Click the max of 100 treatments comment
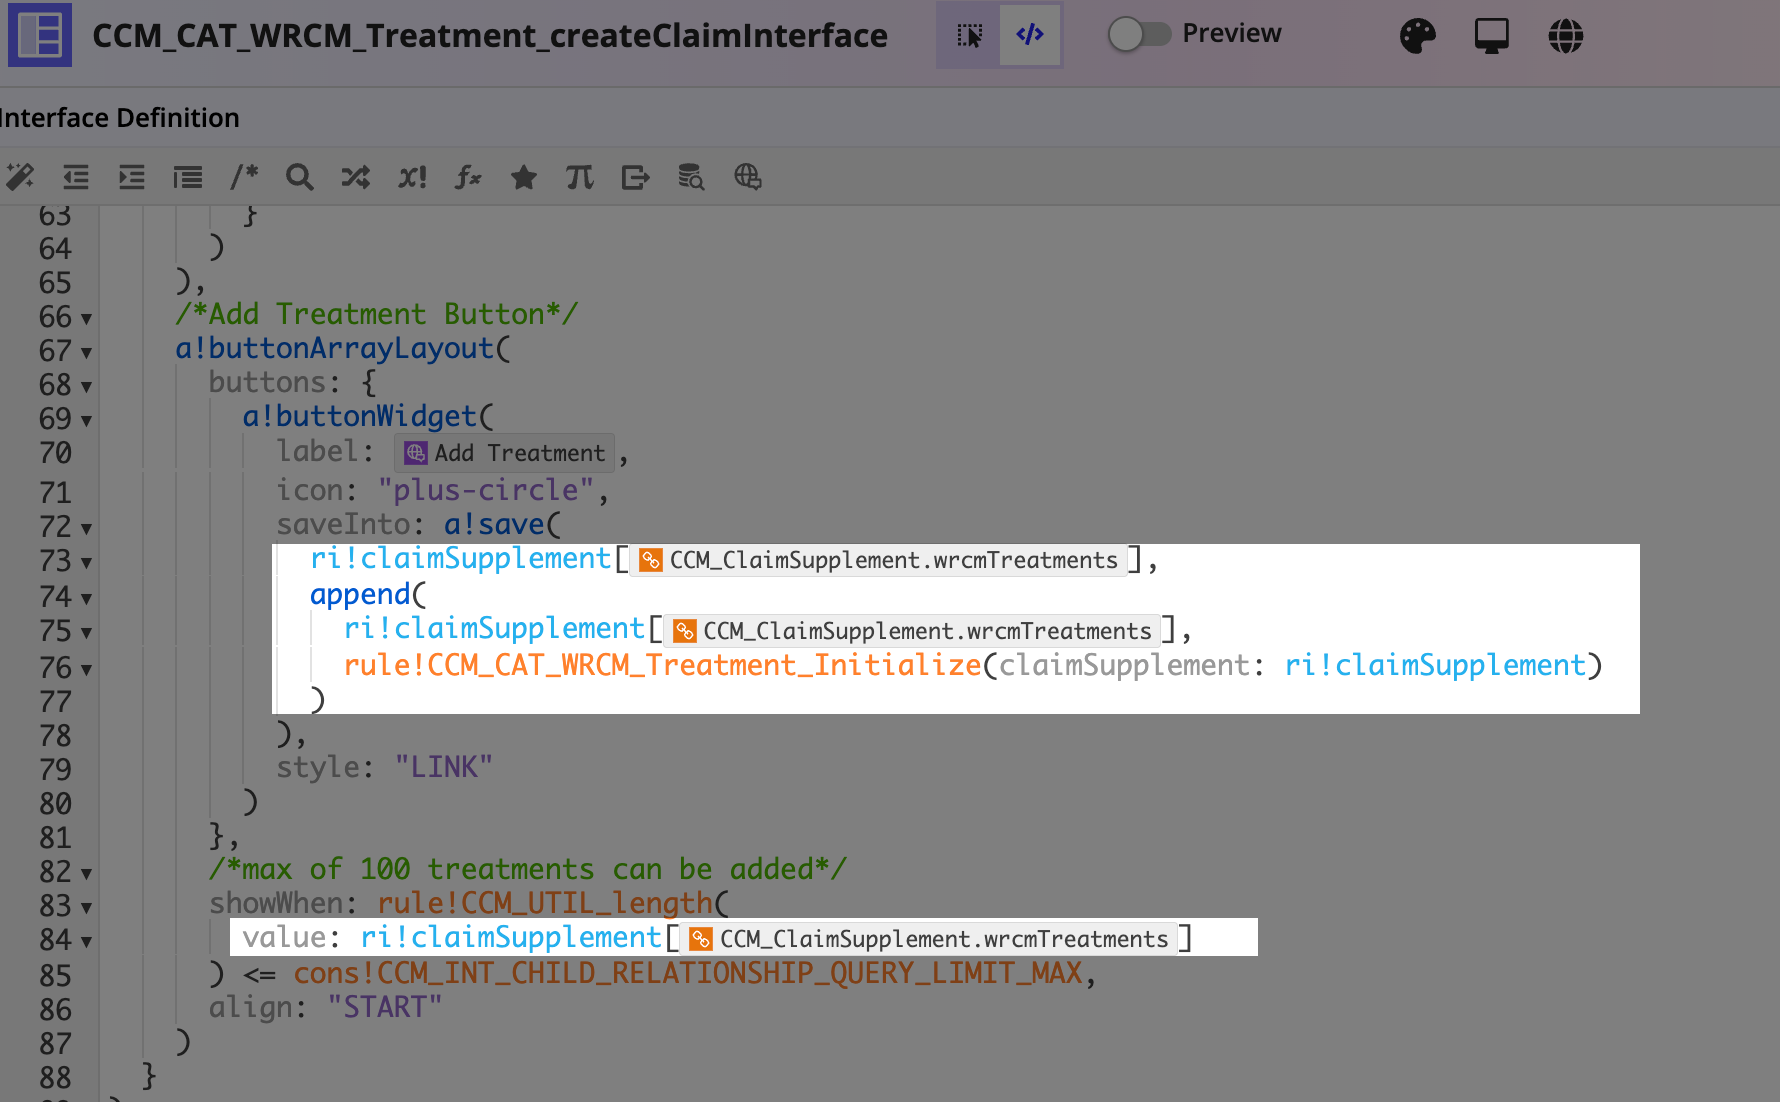Screen dimensions: 1780x1102 (528, 869)
